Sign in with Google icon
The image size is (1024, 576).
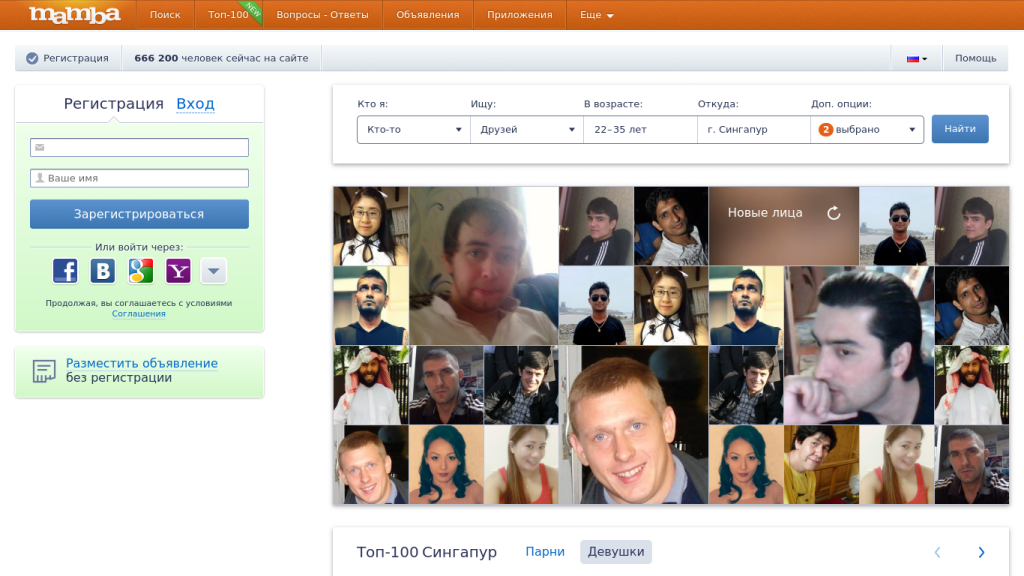coord(140,270)
